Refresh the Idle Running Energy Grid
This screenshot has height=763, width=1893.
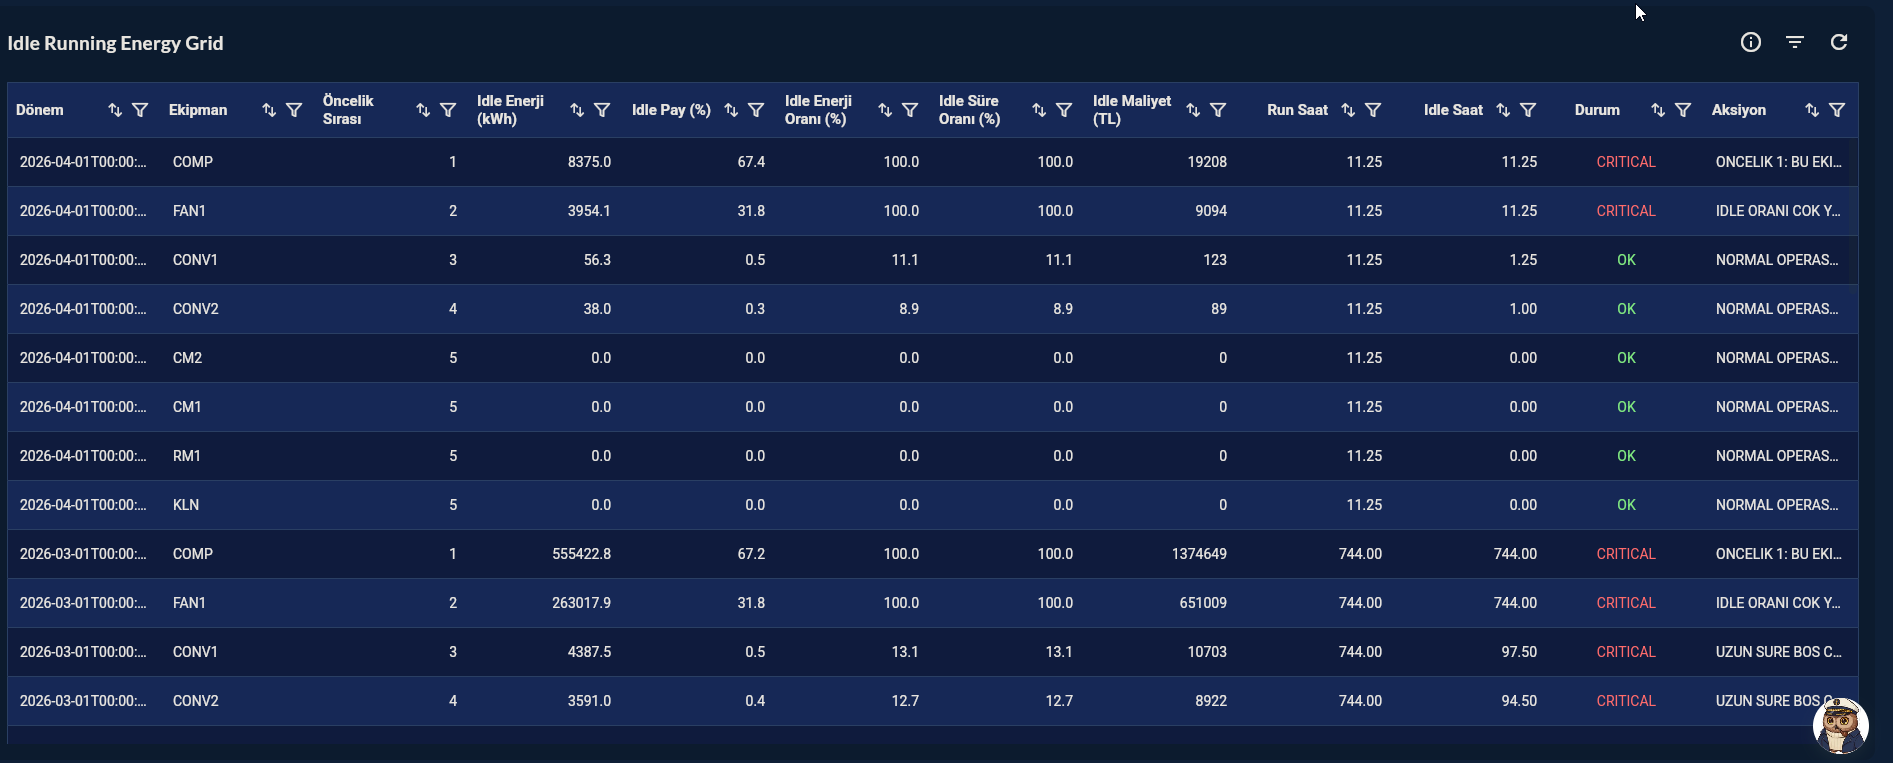pyautogui.click(x=1839, y=42)
